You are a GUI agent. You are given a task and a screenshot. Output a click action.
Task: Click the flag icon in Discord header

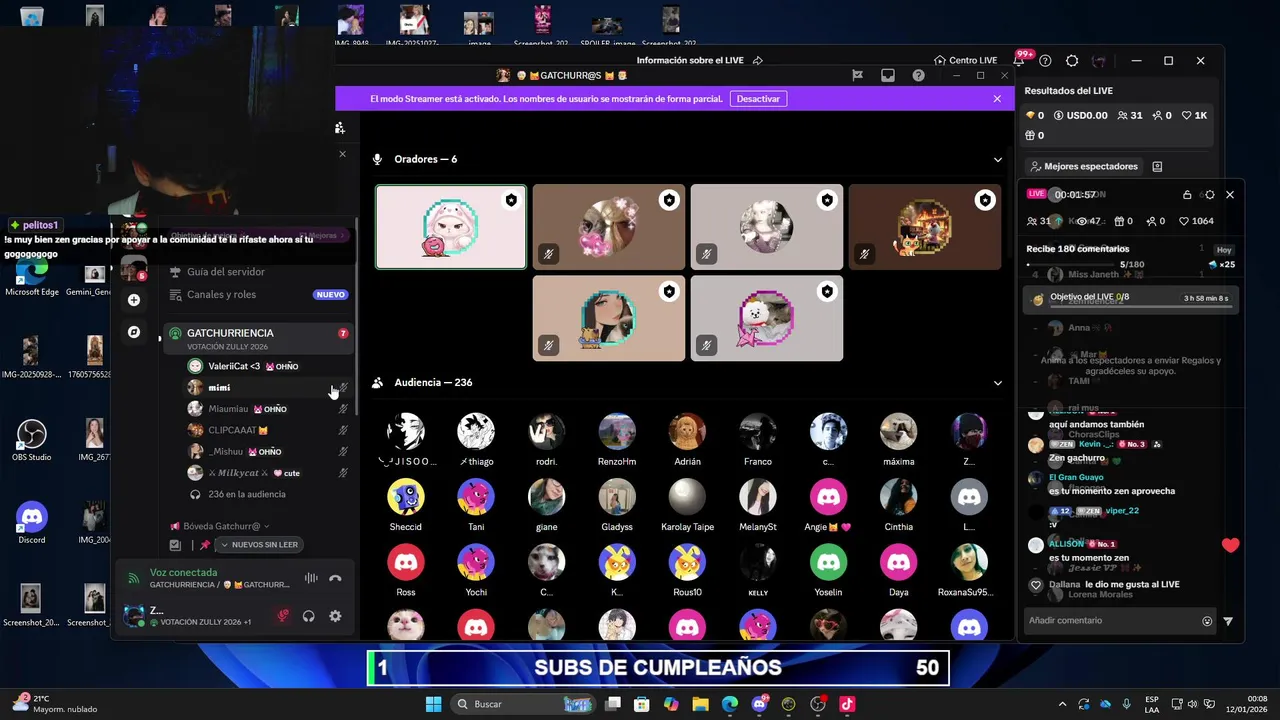857,75
